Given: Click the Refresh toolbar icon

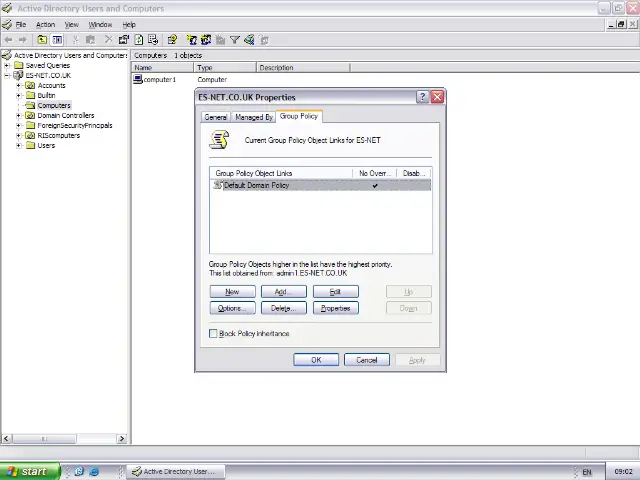Looking at the screenshot, I should (139, 40).
